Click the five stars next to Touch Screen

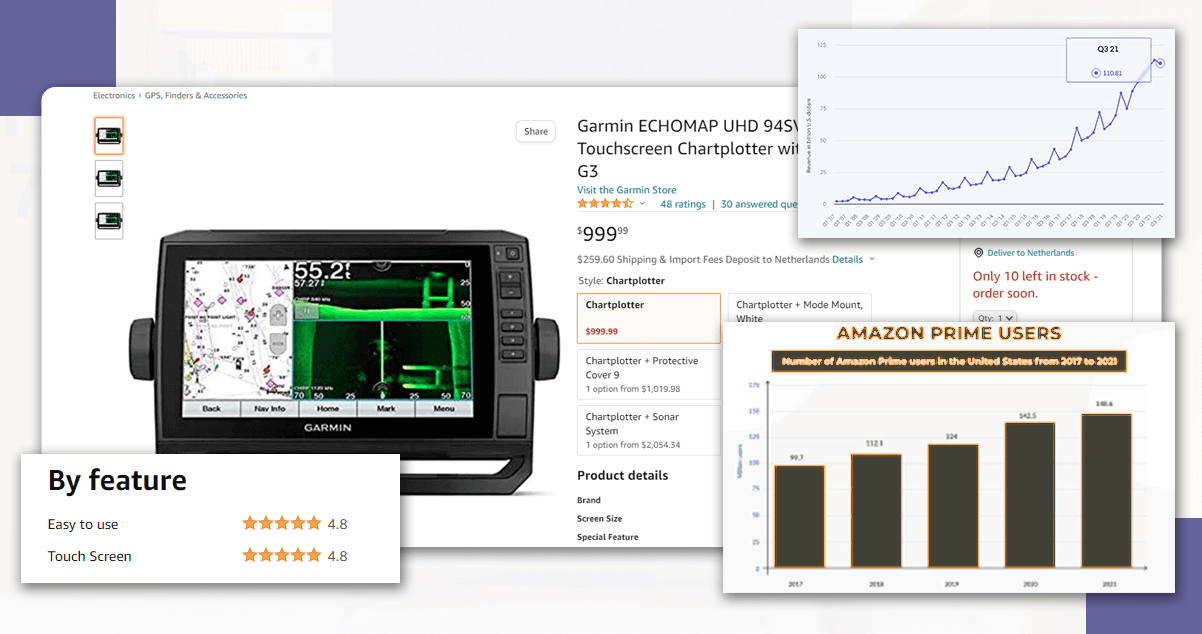point(282,555)
